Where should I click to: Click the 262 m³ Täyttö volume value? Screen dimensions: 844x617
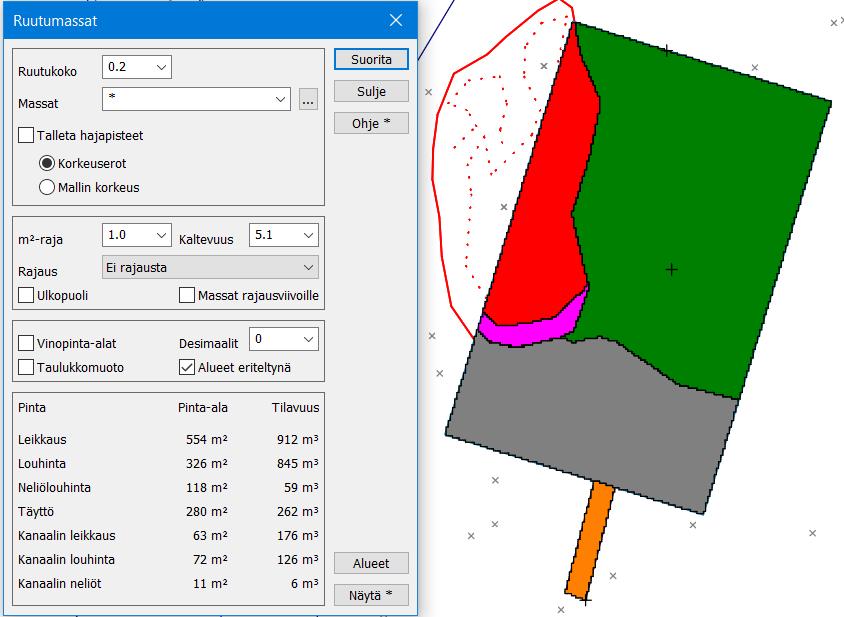click(x=298, y=511)
